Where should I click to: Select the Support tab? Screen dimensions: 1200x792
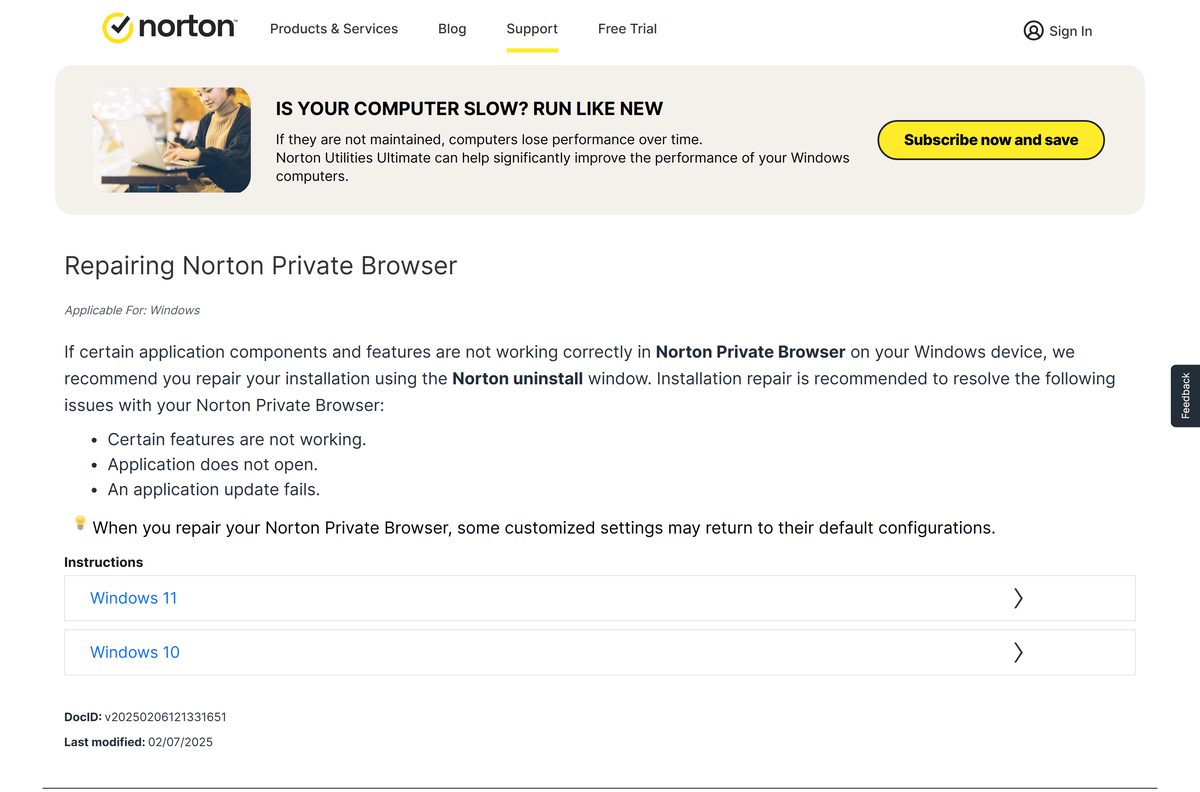click(532, 29)
